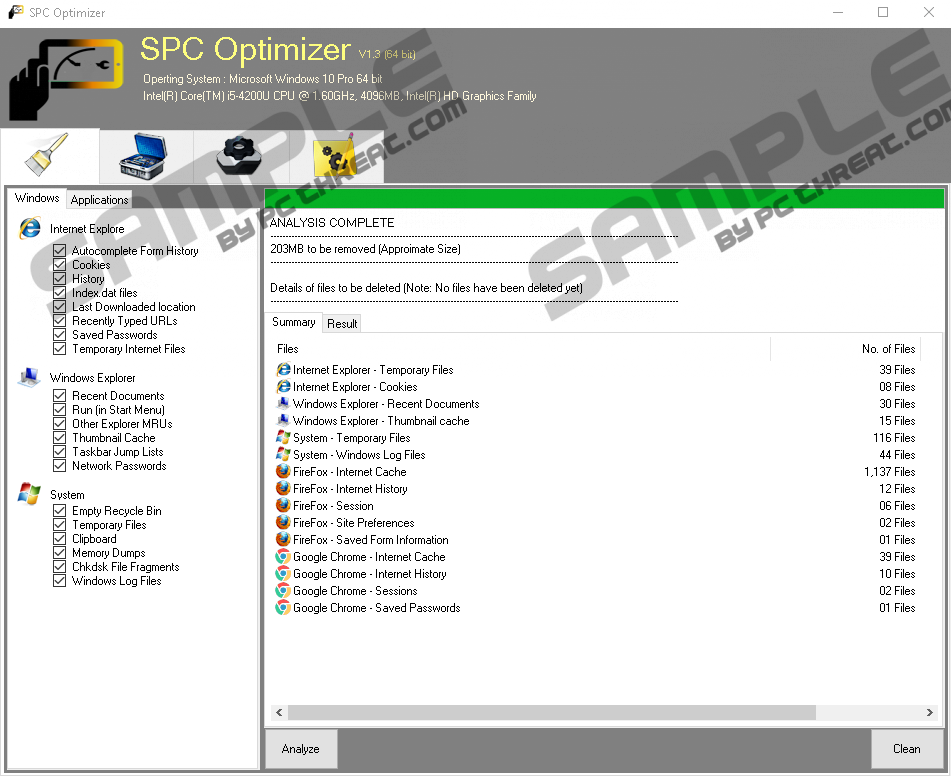Click the Windows Explorer - Recent Documents row icon
This screenshot has height=776, width=951.
(x=283, y=403)
